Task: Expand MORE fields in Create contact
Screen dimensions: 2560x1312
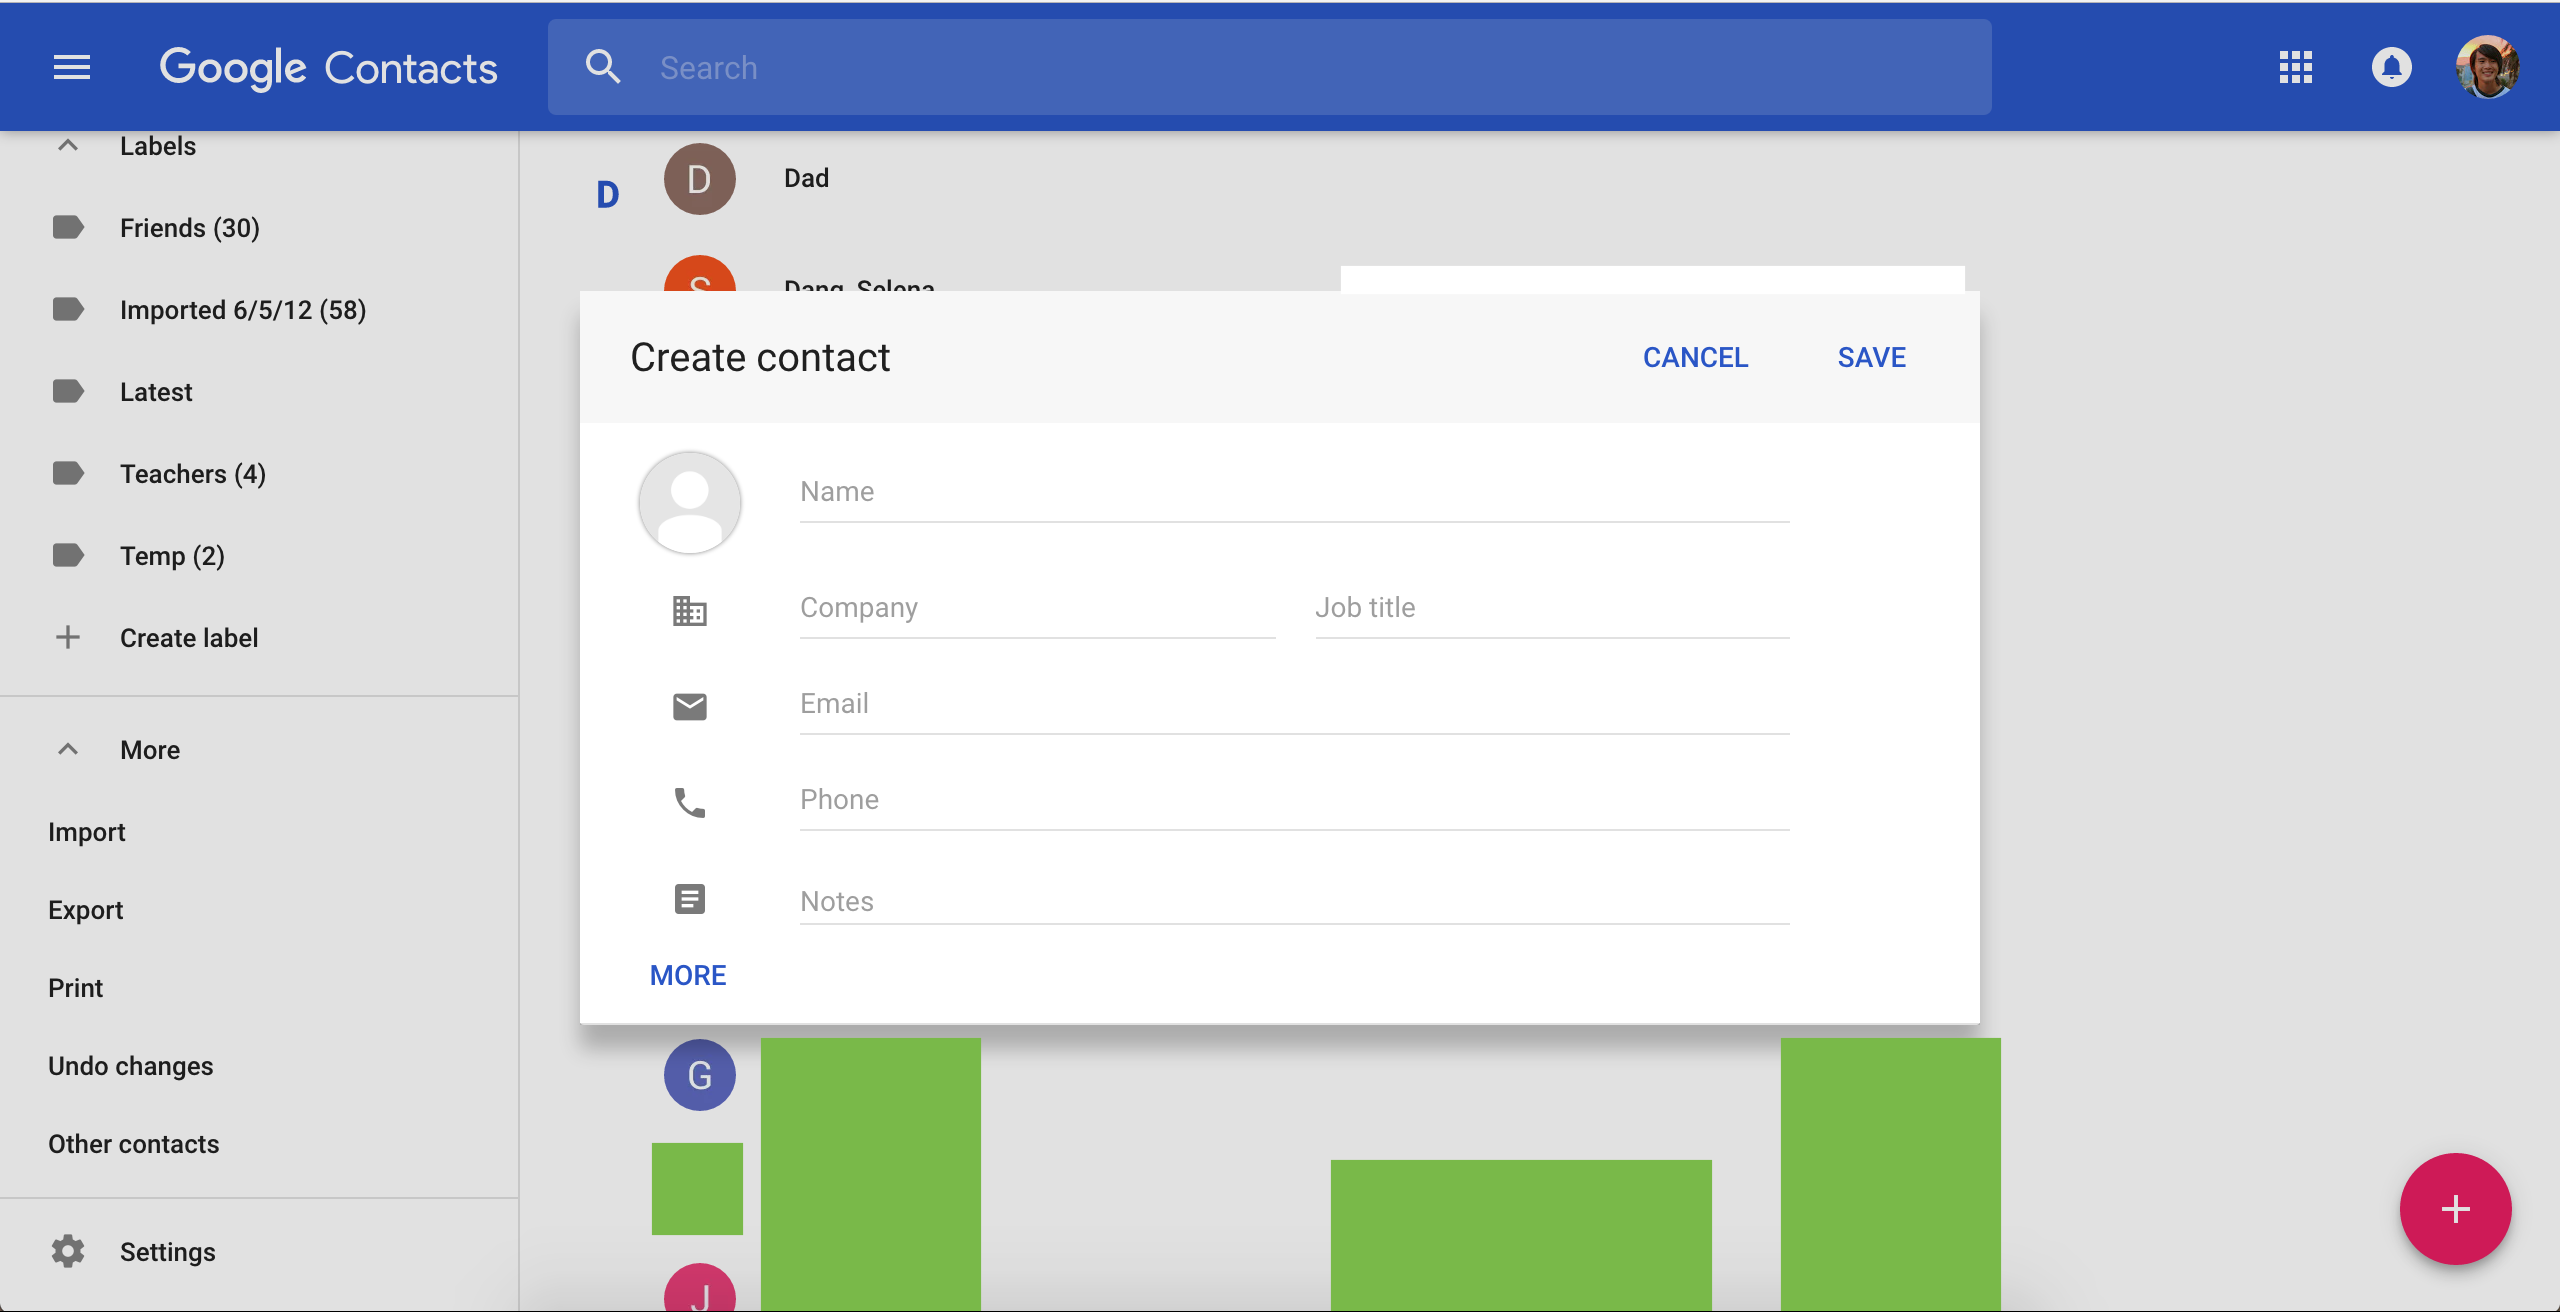Action: click(x=688, y=974)
